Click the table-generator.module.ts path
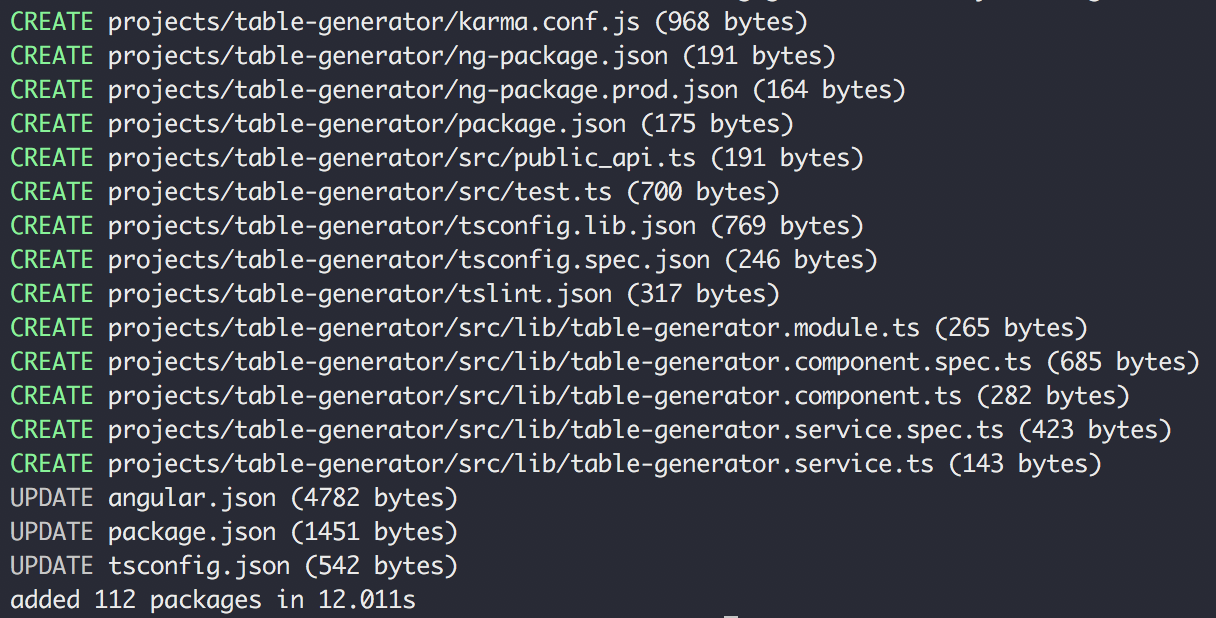This screenshot has width=1216, height=618. click(521, 328)
